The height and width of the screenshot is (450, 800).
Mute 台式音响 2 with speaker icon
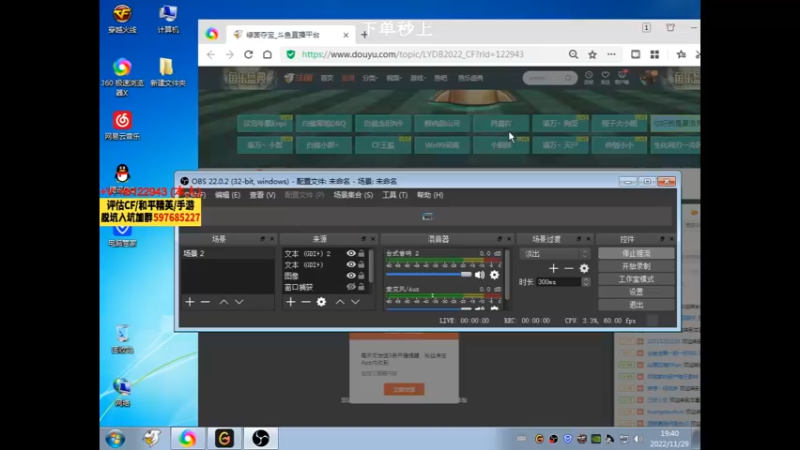480,275
